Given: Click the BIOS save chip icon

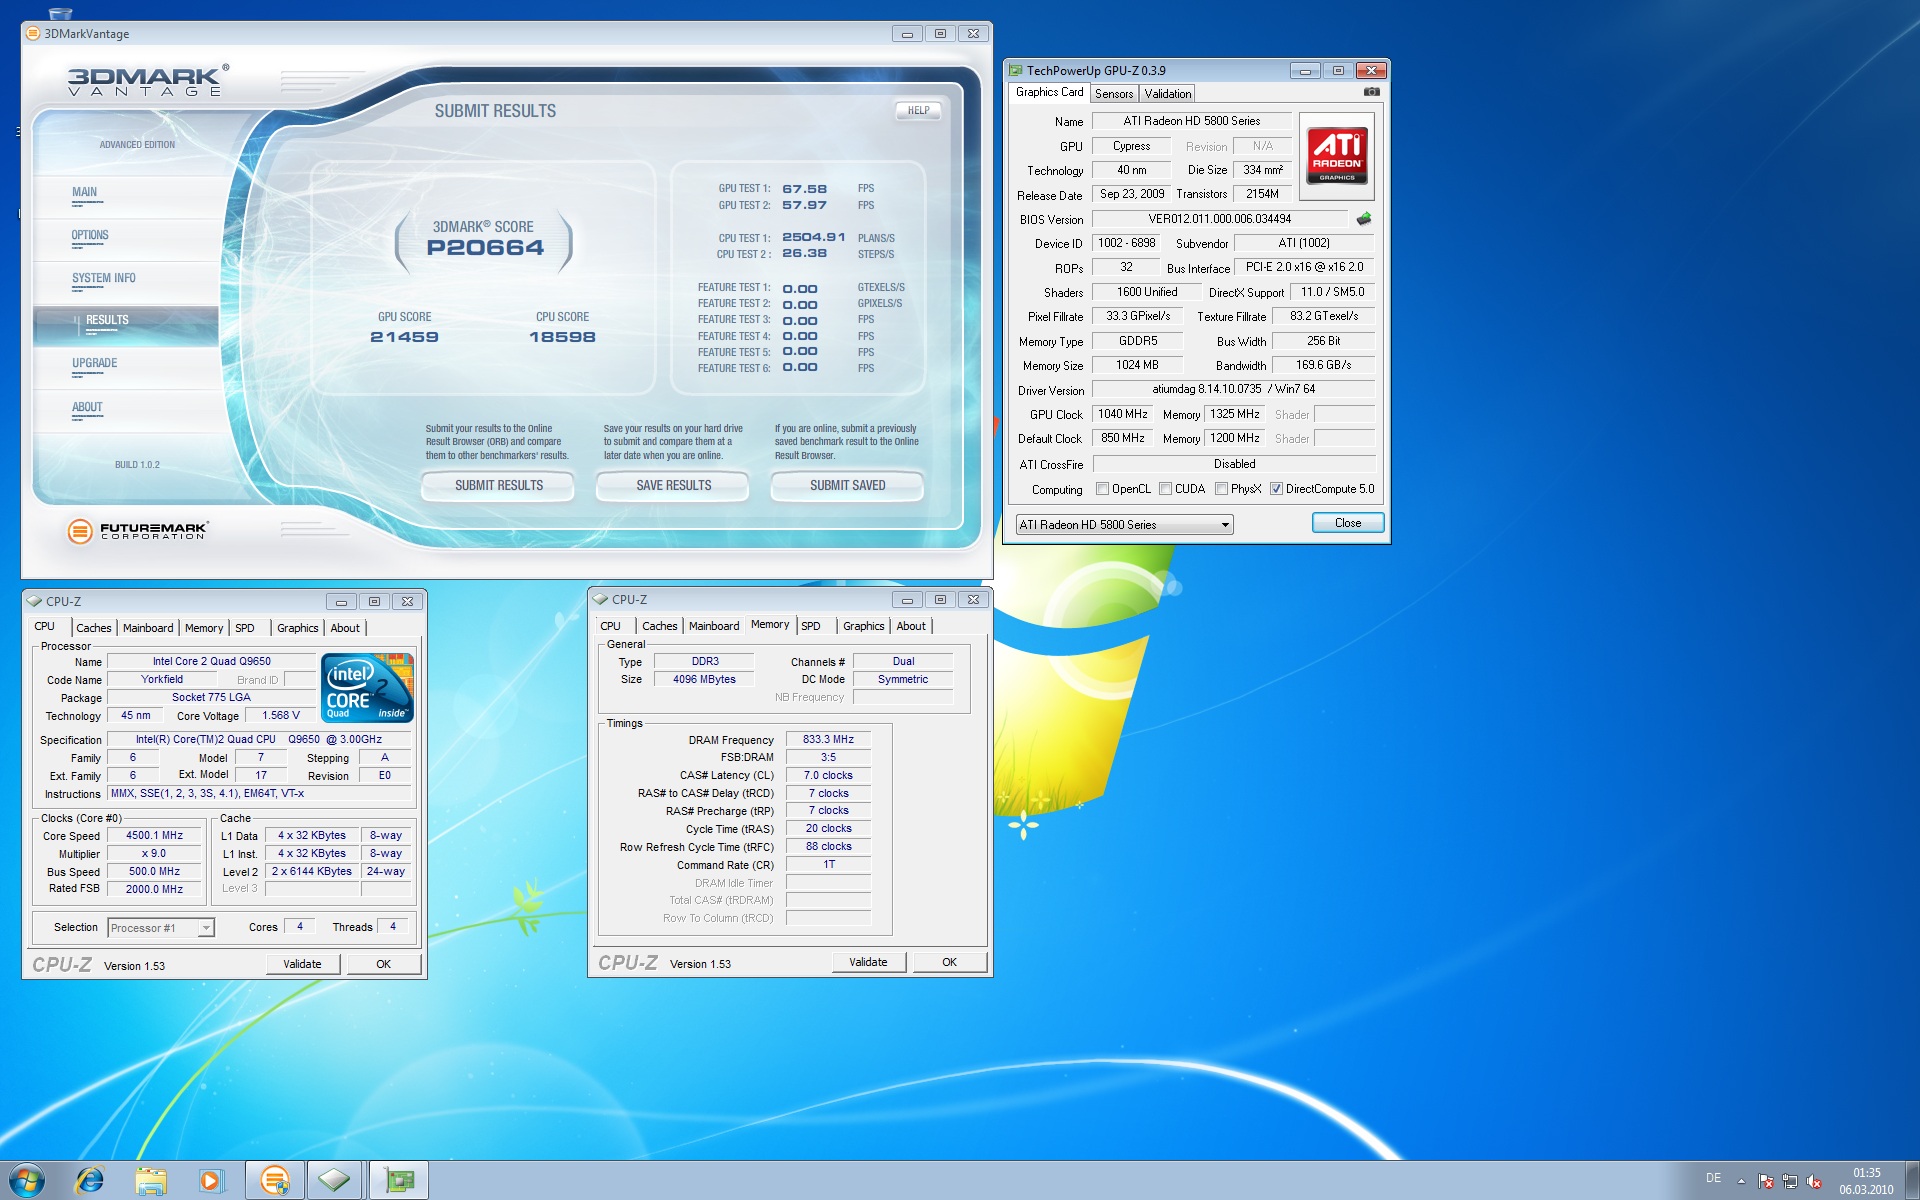Looking at the screenshot, I should pos(1363,219).
